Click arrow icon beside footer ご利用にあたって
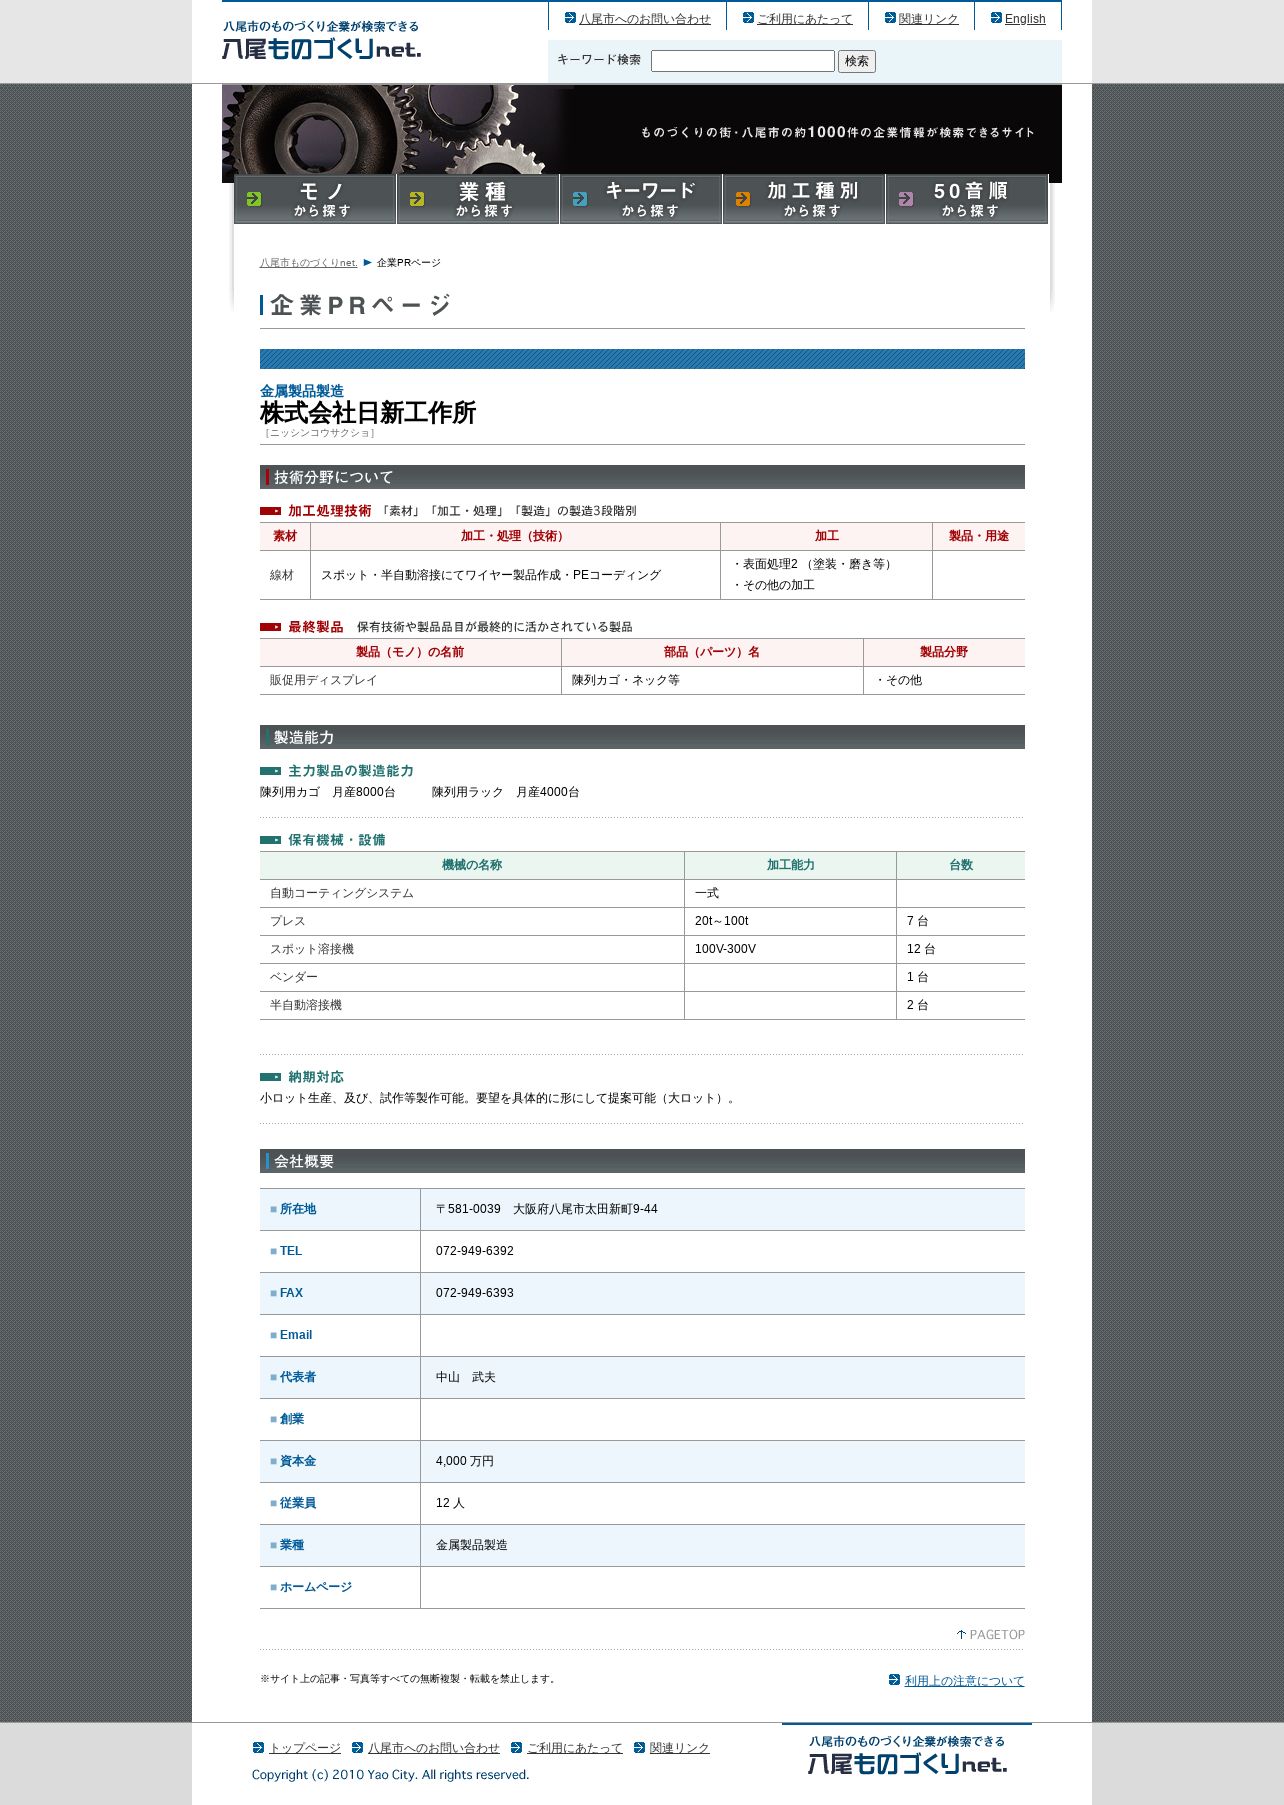This screenshot has width=1284, height=1805. coord(516,1748)
